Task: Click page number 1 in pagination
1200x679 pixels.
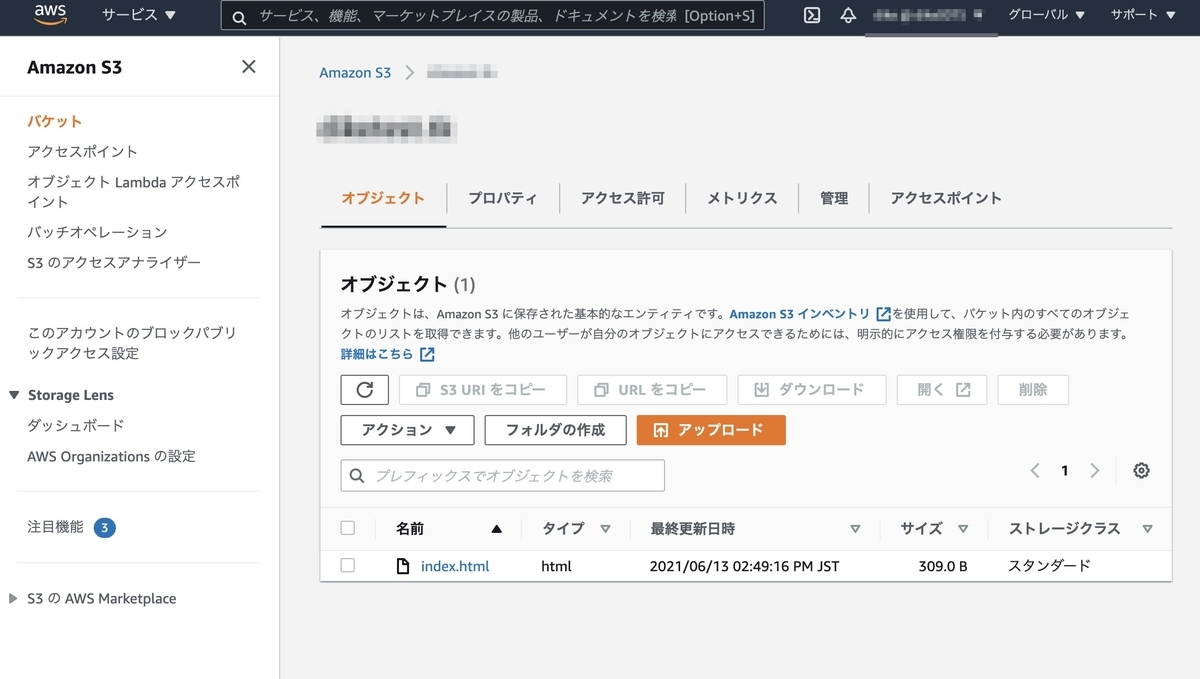Action: pos(1065,471)
